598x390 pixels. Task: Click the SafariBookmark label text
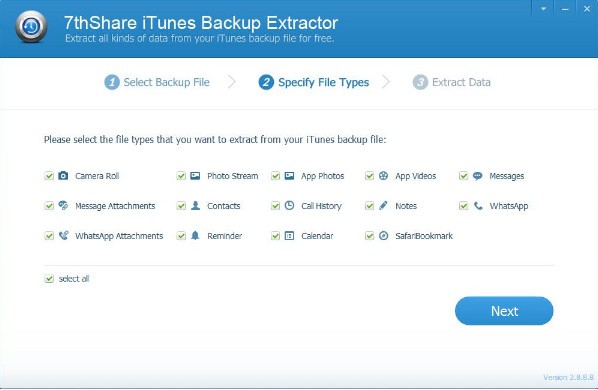424,236
